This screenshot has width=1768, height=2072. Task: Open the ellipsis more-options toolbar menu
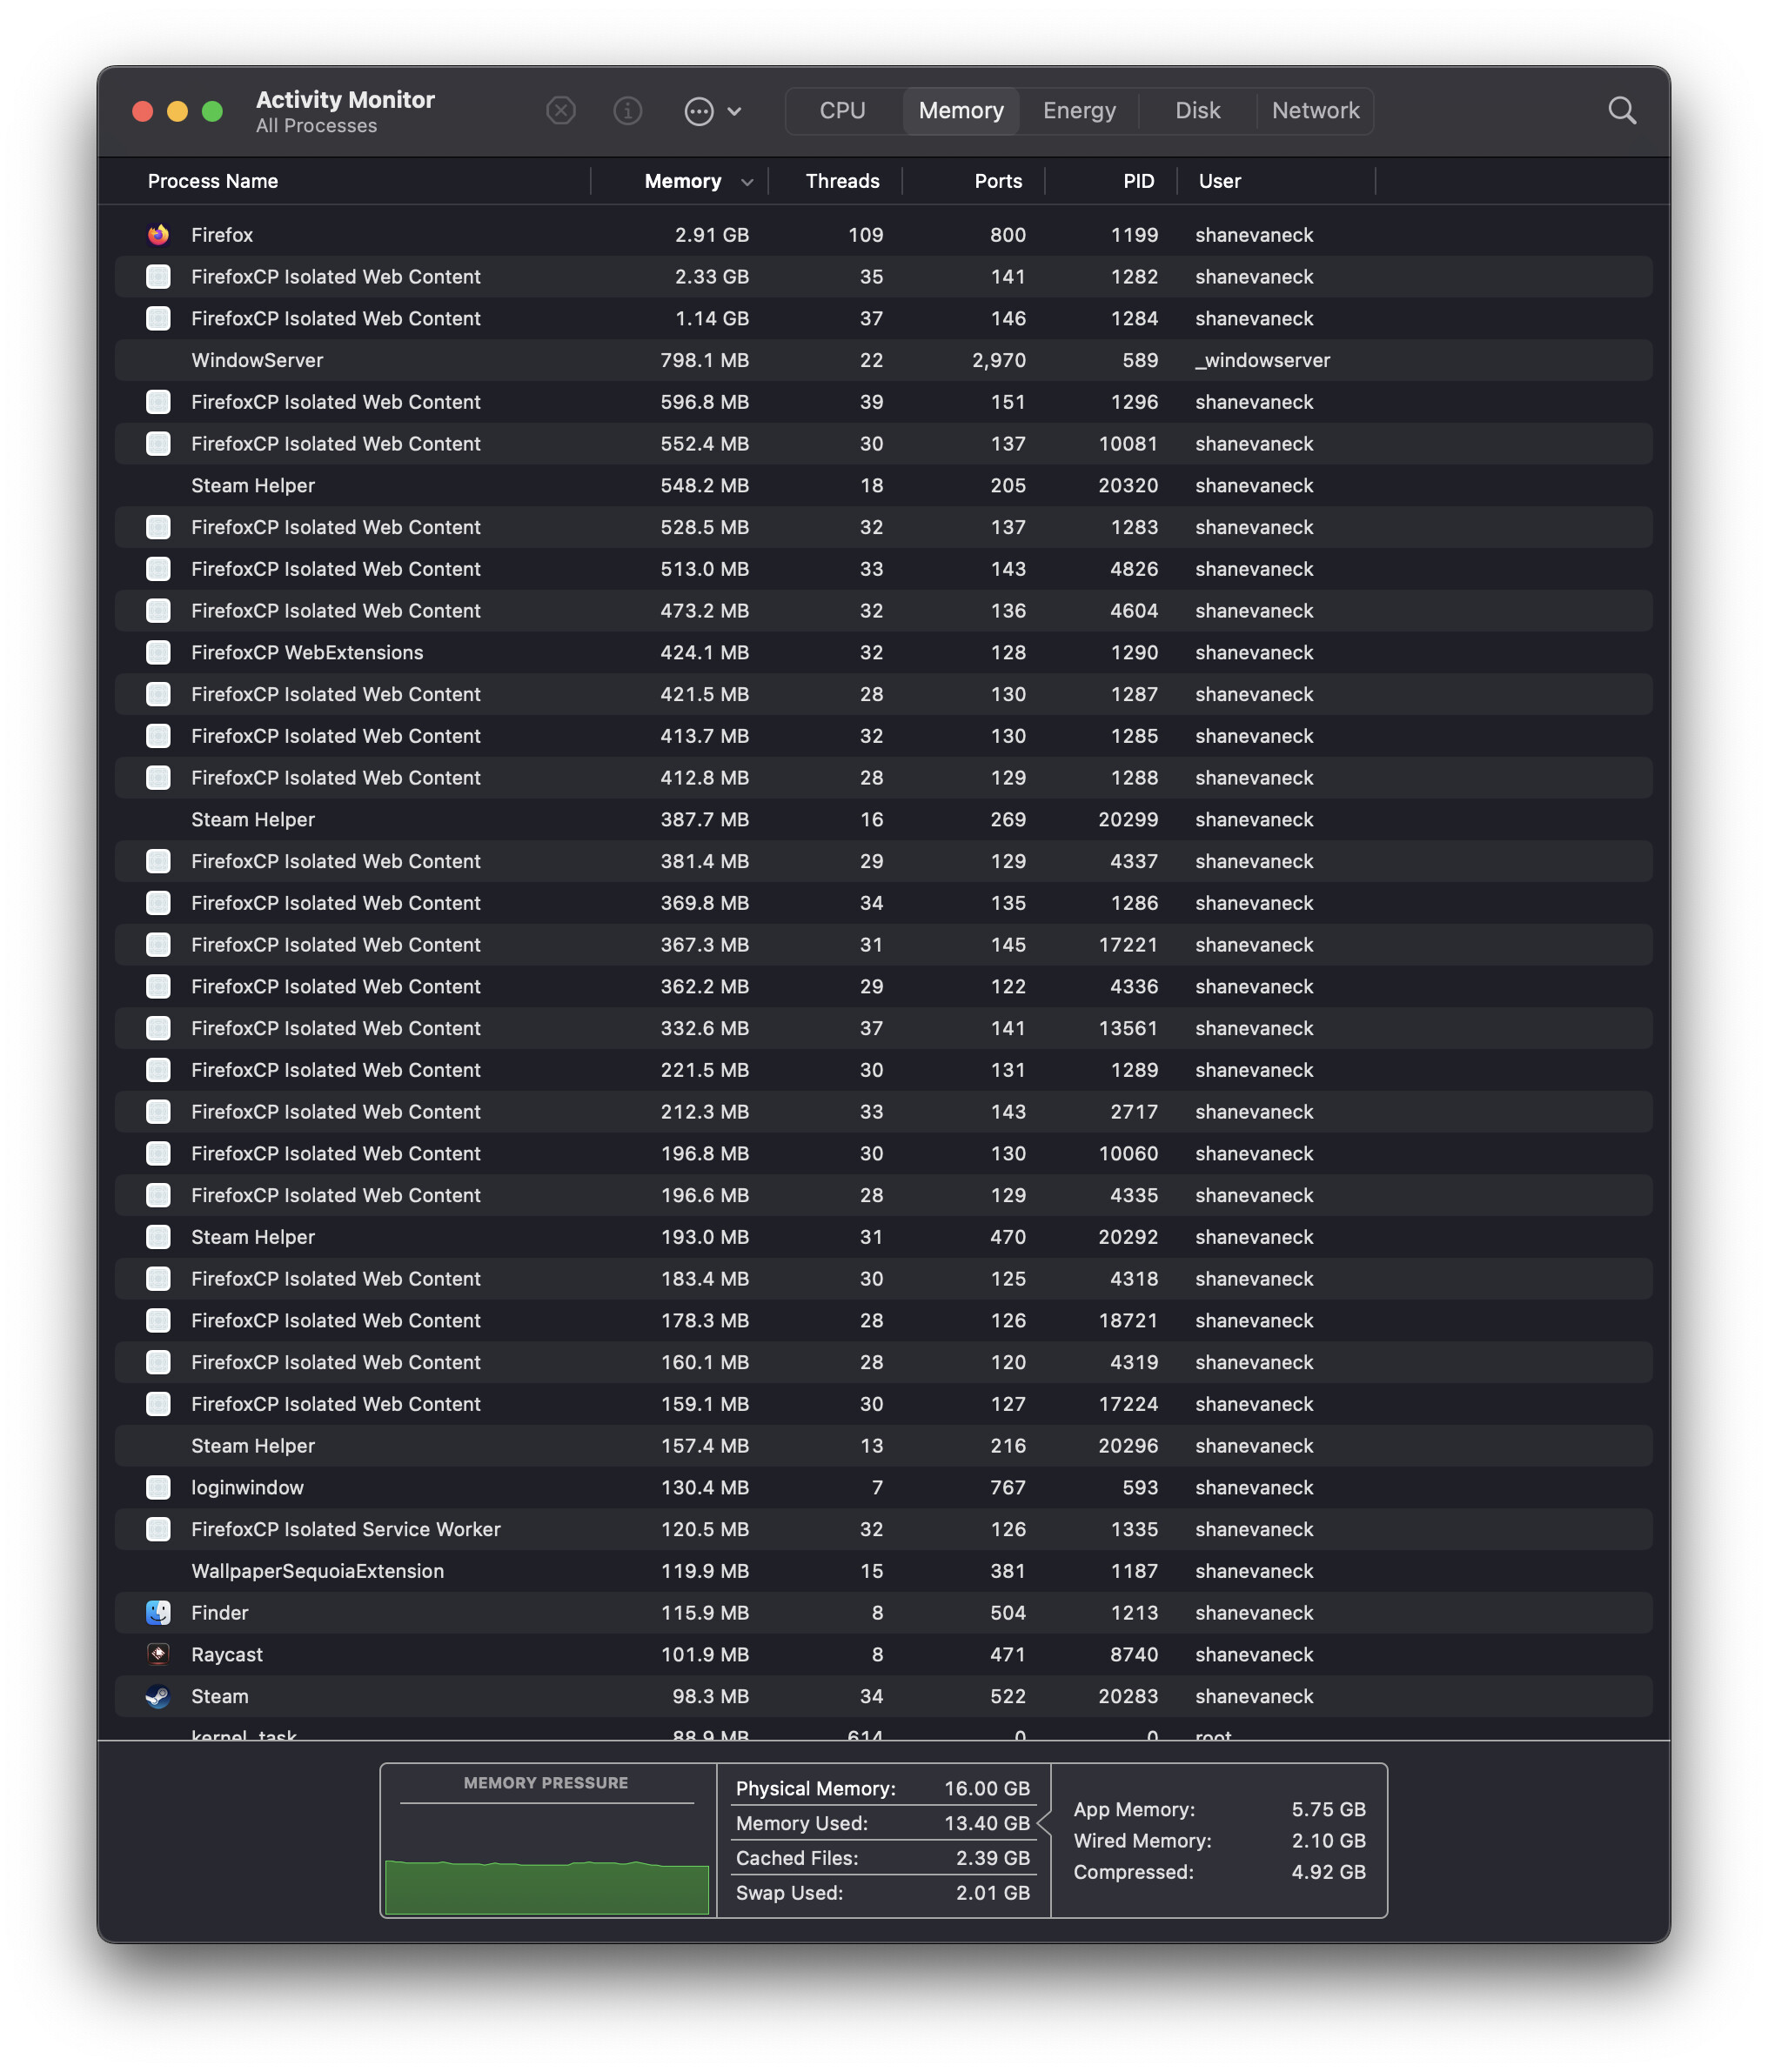tap(712, 111)
